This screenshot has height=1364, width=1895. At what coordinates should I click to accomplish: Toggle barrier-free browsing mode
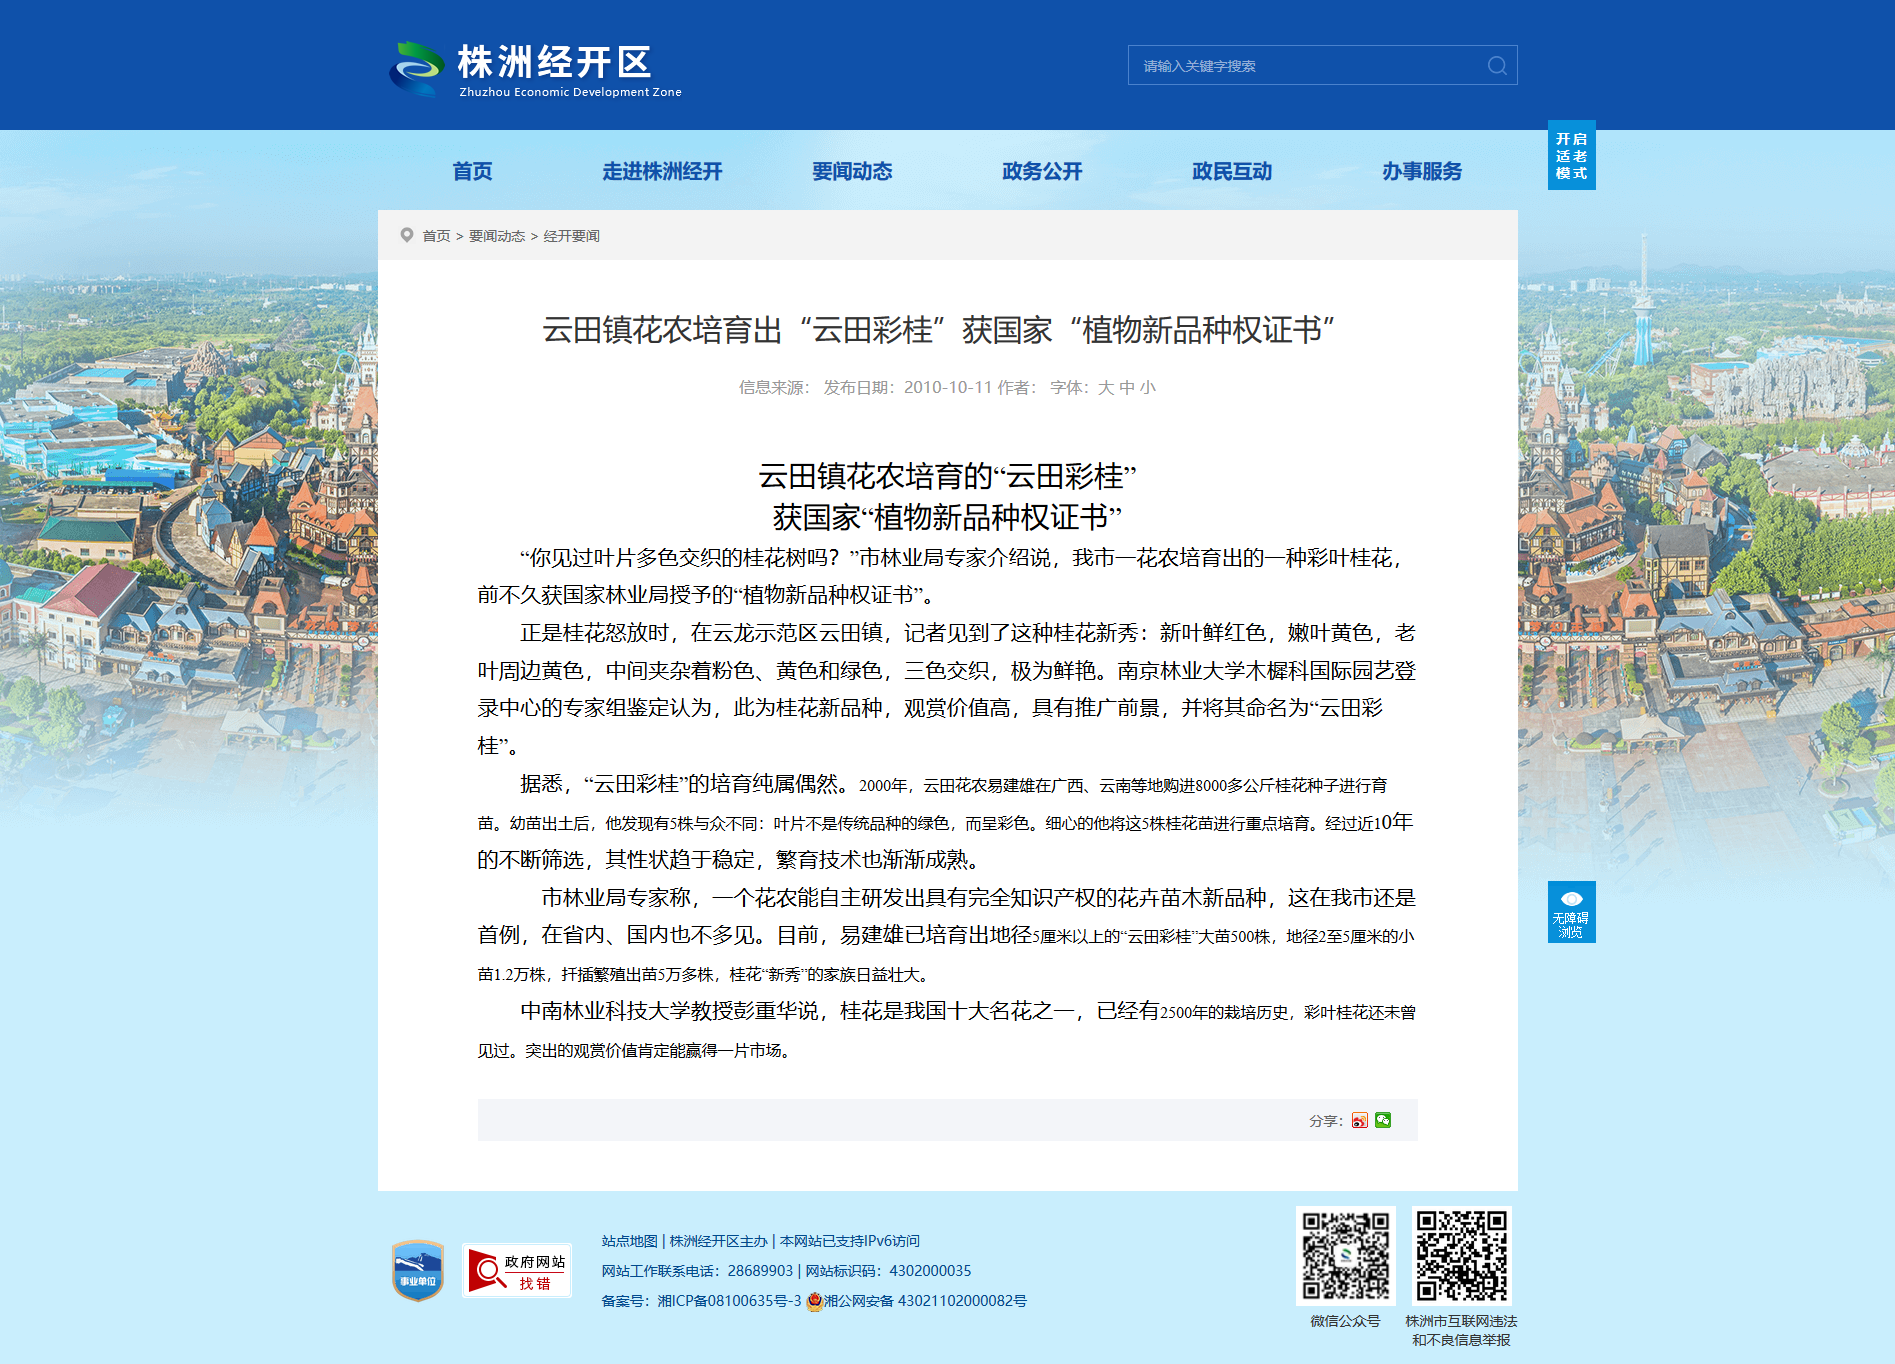coord(1571,912)
